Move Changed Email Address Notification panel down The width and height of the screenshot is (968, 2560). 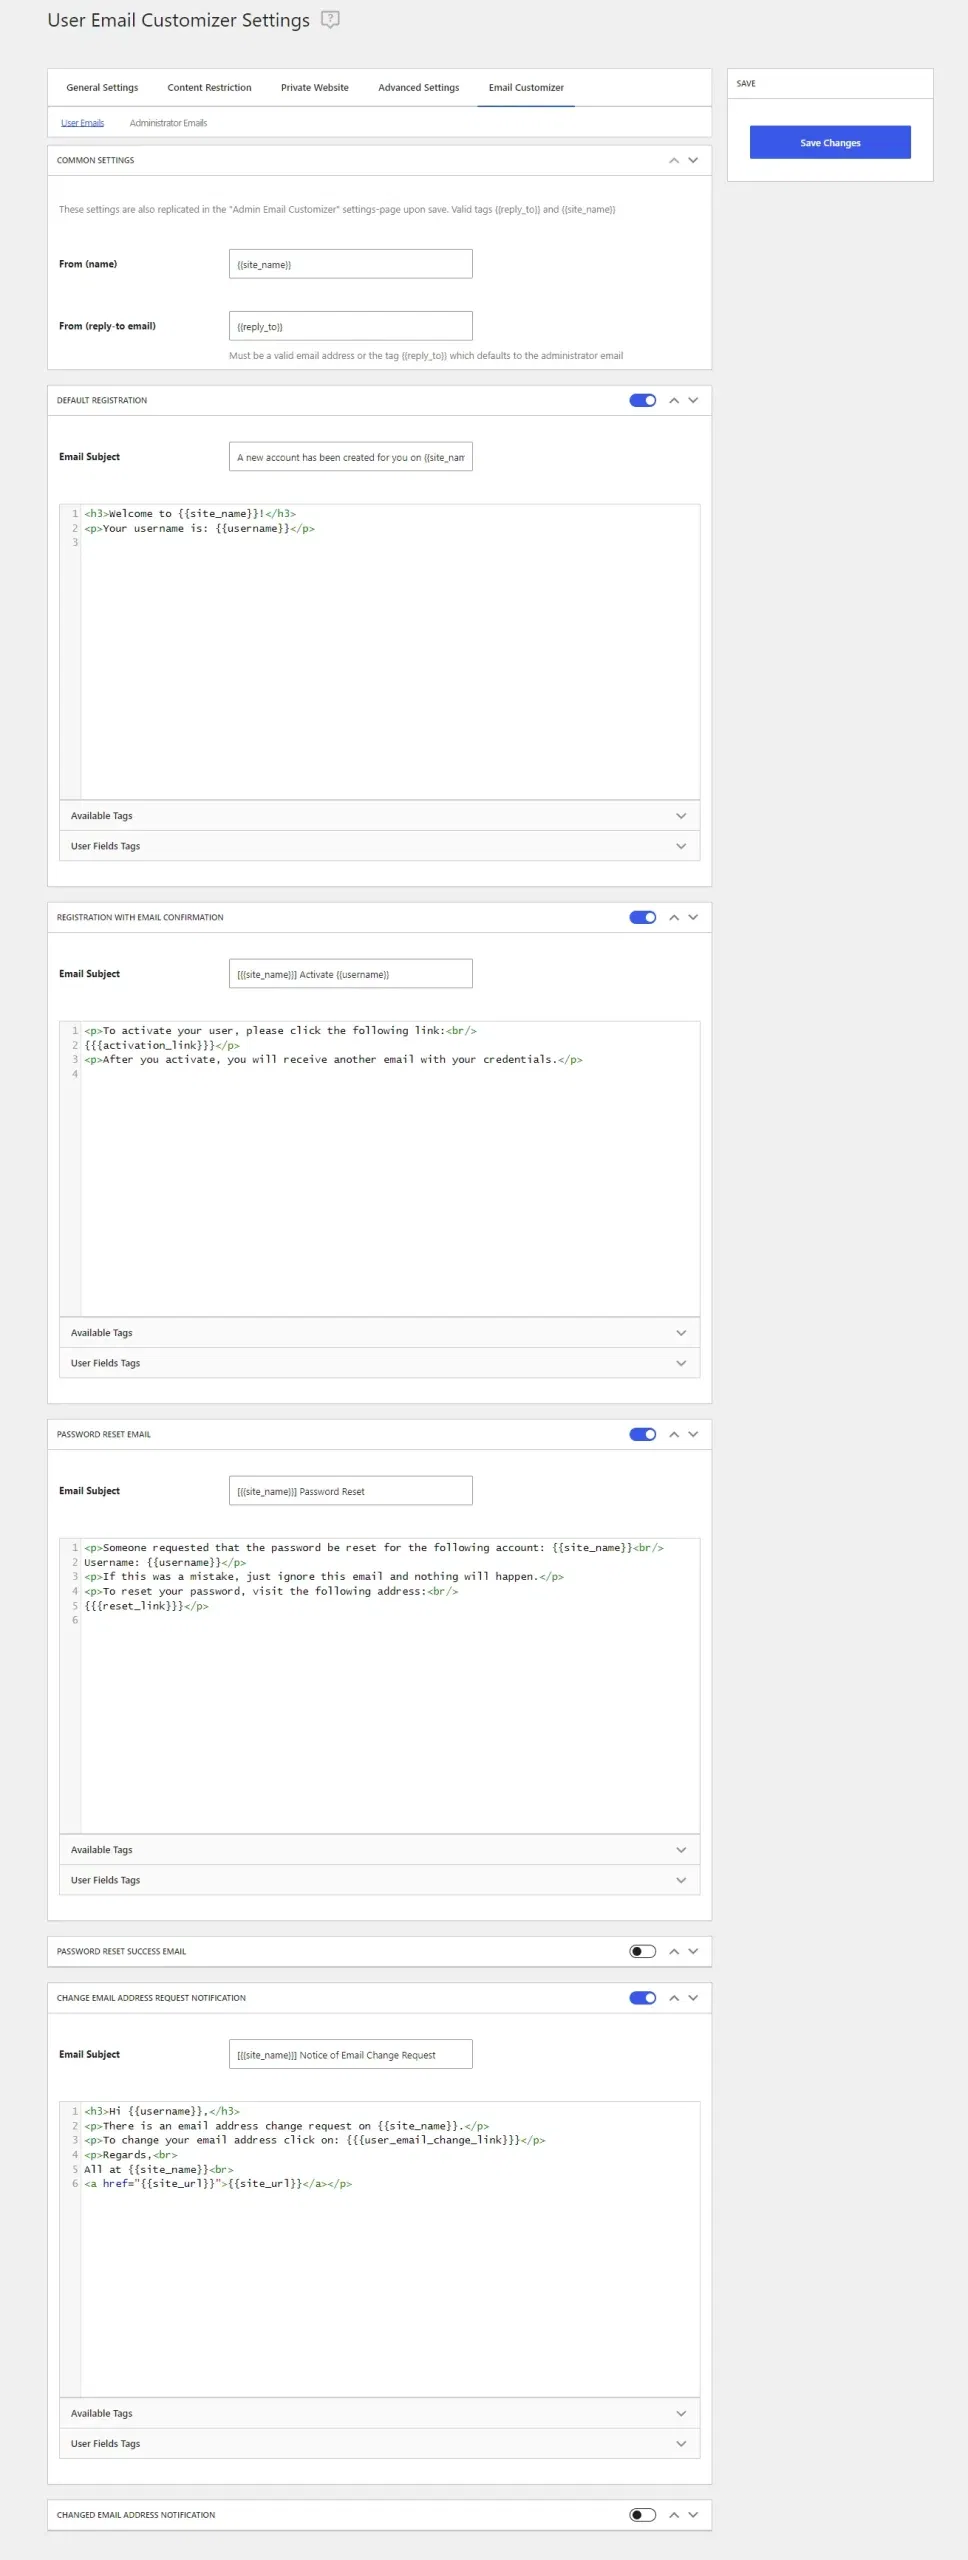pyautogui.click(x=693, y=2515)
